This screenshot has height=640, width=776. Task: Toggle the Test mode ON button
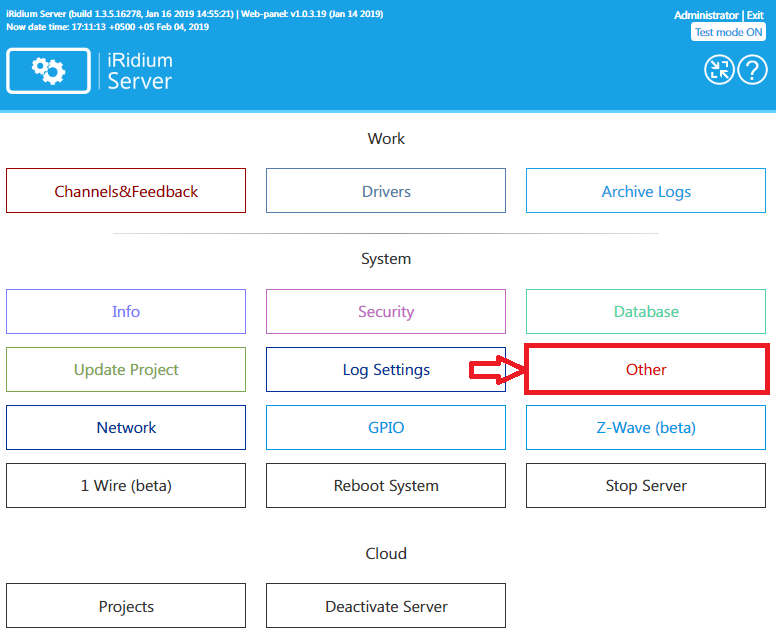tap(728, 32)
